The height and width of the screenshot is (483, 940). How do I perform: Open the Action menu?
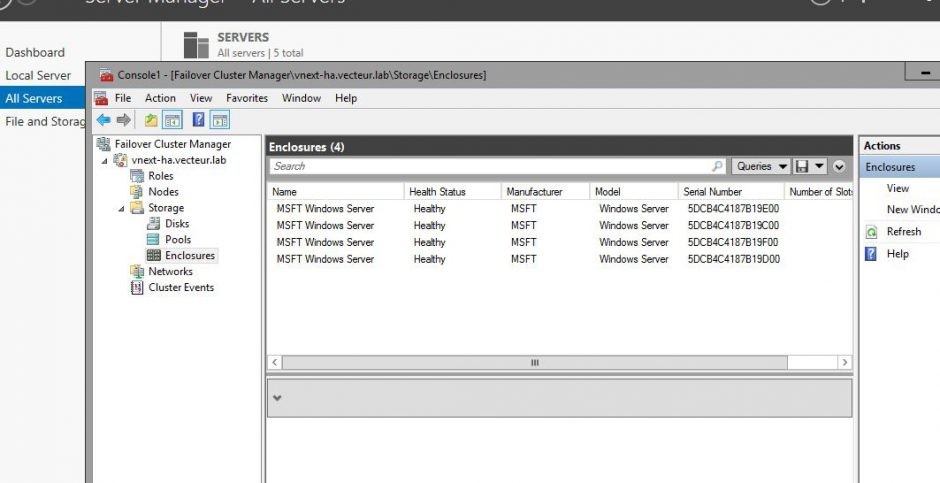tap(160, 98)
